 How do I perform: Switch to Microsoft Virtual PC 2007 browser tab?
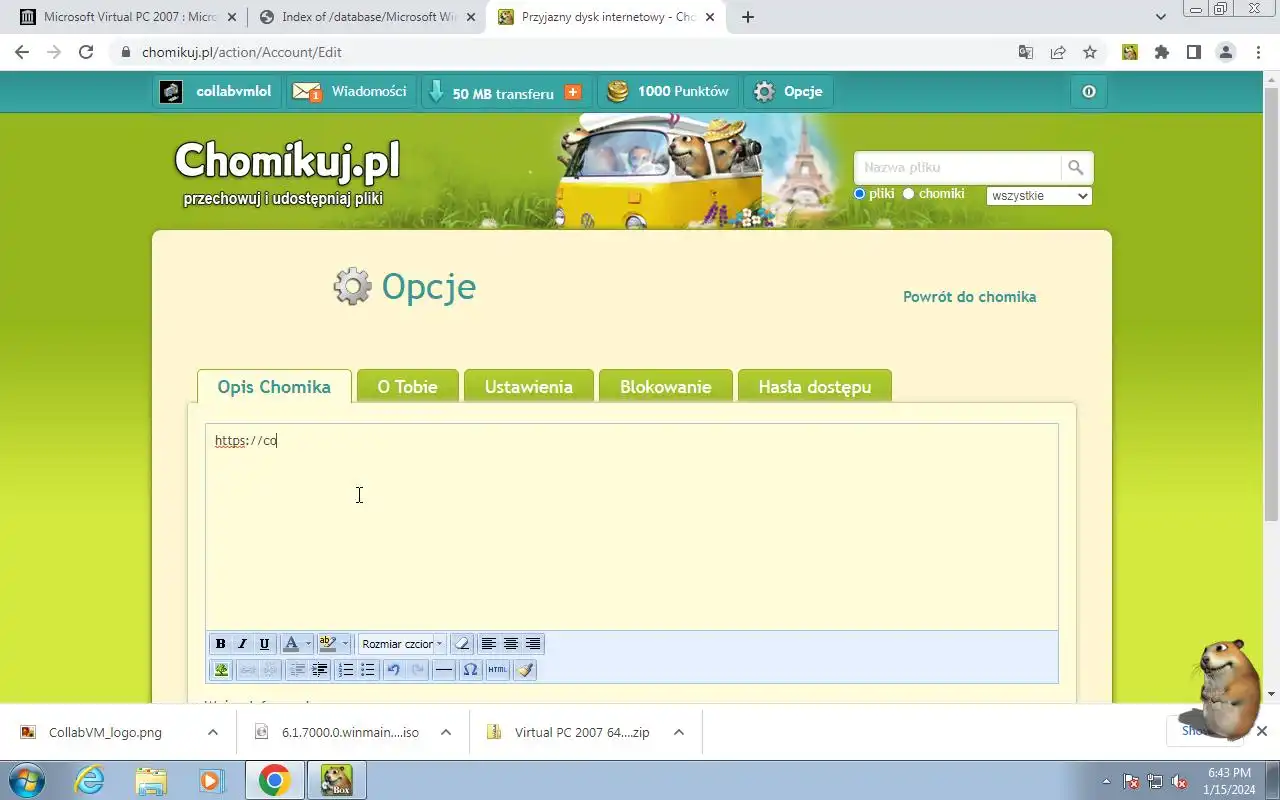coord(130,17)
